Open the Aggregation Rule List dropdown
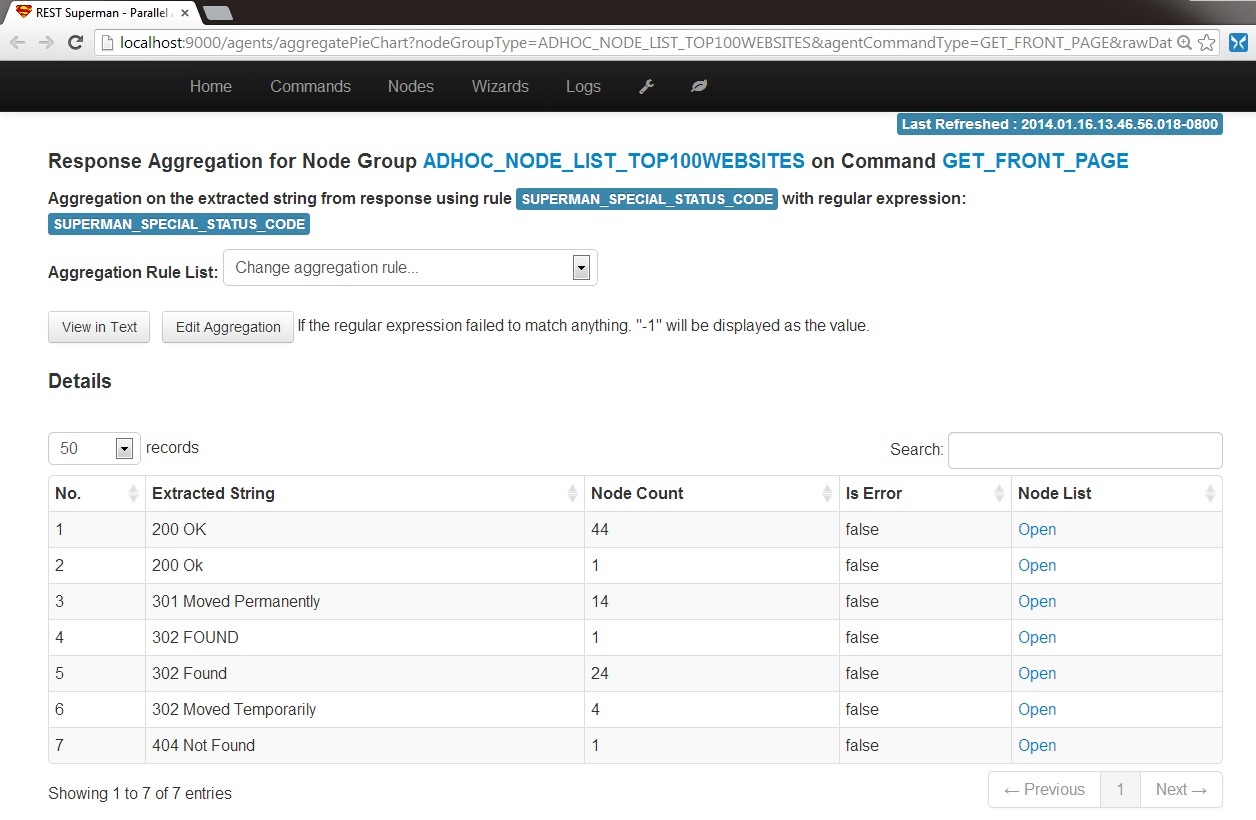1256x820 pixels. click(410, 268)
